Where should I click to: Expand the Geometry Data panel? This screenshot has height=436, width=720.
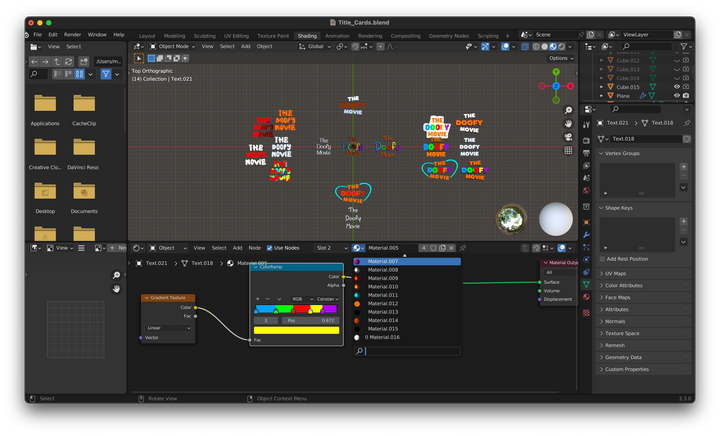[x=644, y=357]
